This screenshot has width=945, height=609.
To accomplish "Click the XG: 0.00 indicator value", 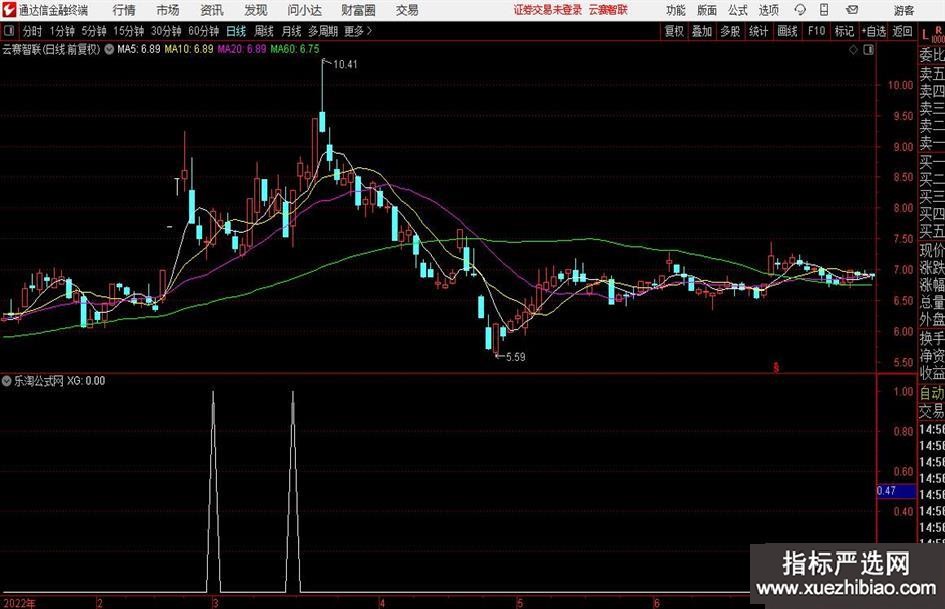I will pyautogui.click(x=86, y=381).
